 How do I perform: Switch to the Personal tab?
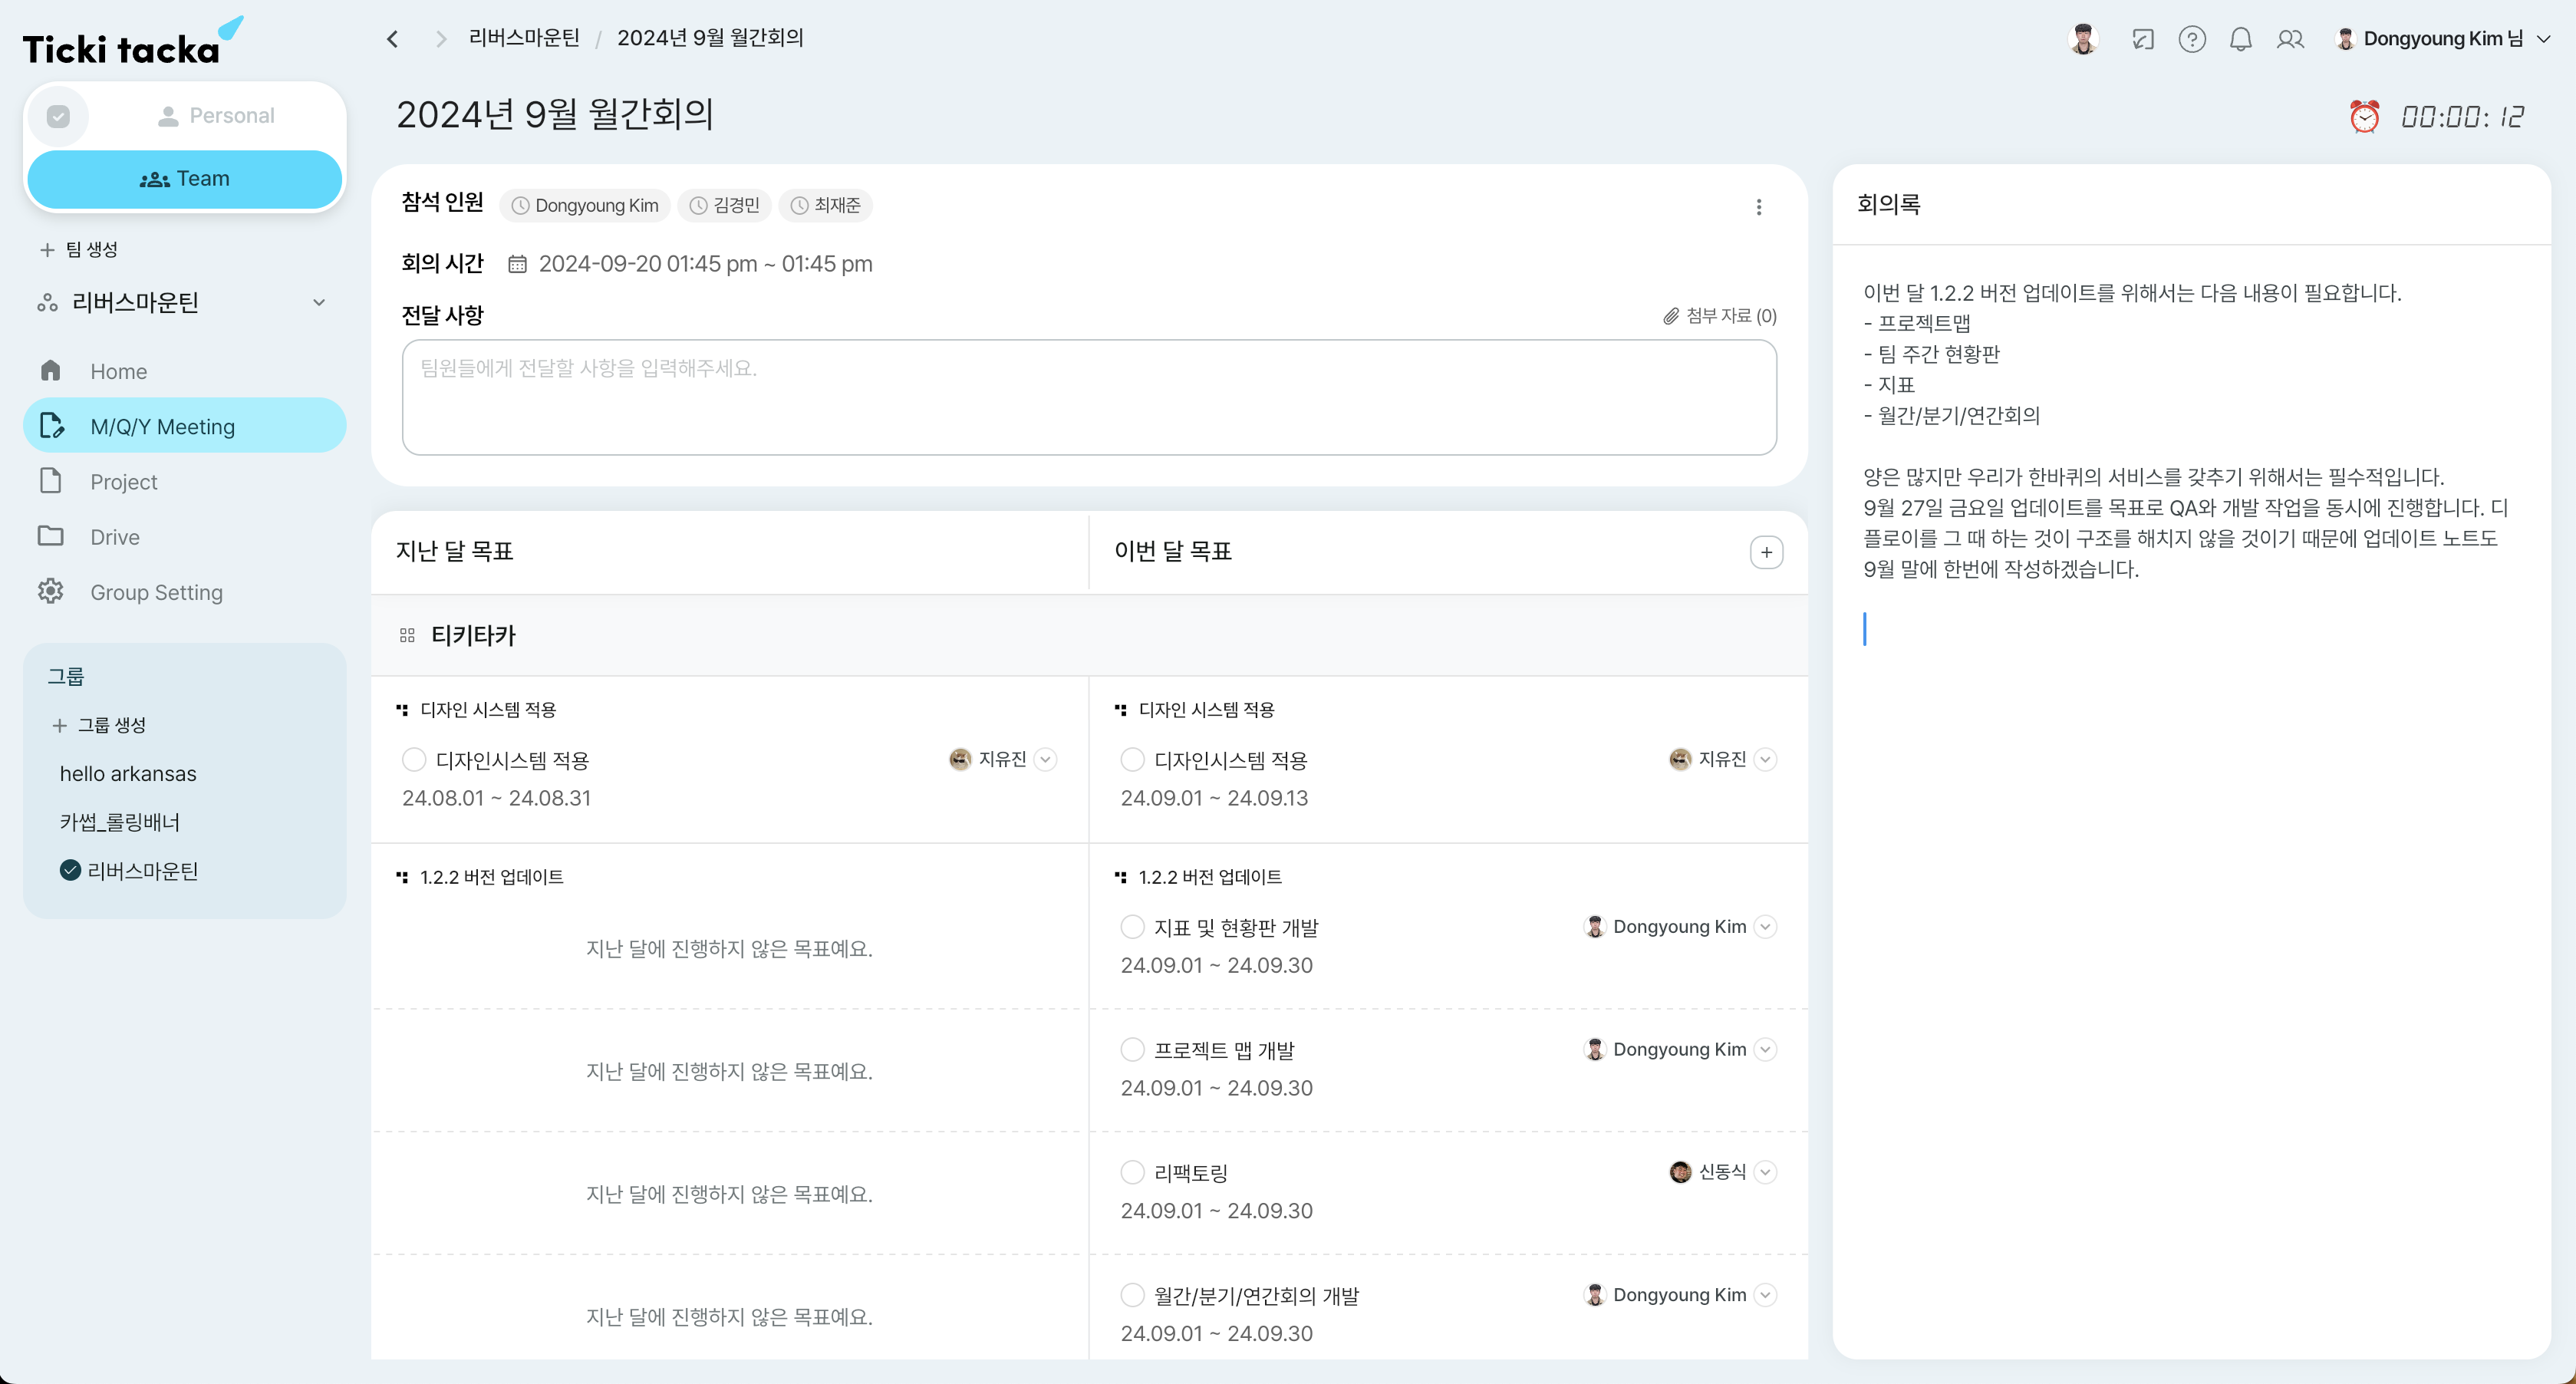(x=216, y=116)
